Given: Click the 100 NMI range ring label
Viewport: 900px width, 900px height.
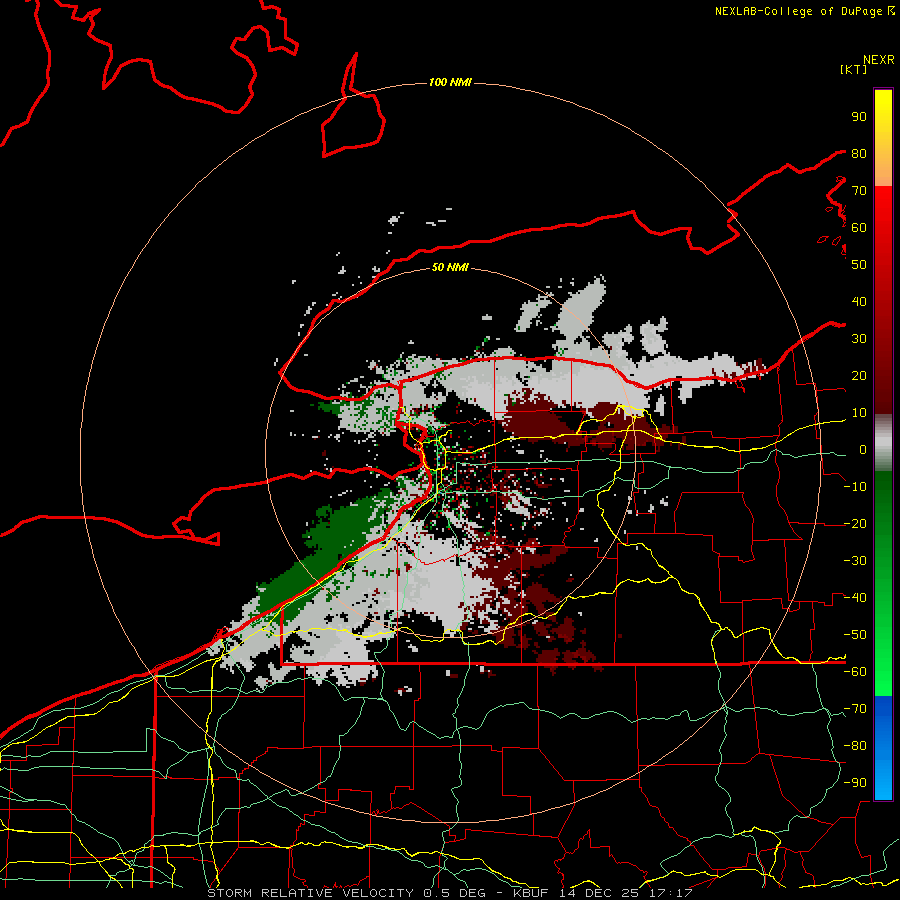Looking at the screenshot, I should pyautogui.click(x=450, y=83).
